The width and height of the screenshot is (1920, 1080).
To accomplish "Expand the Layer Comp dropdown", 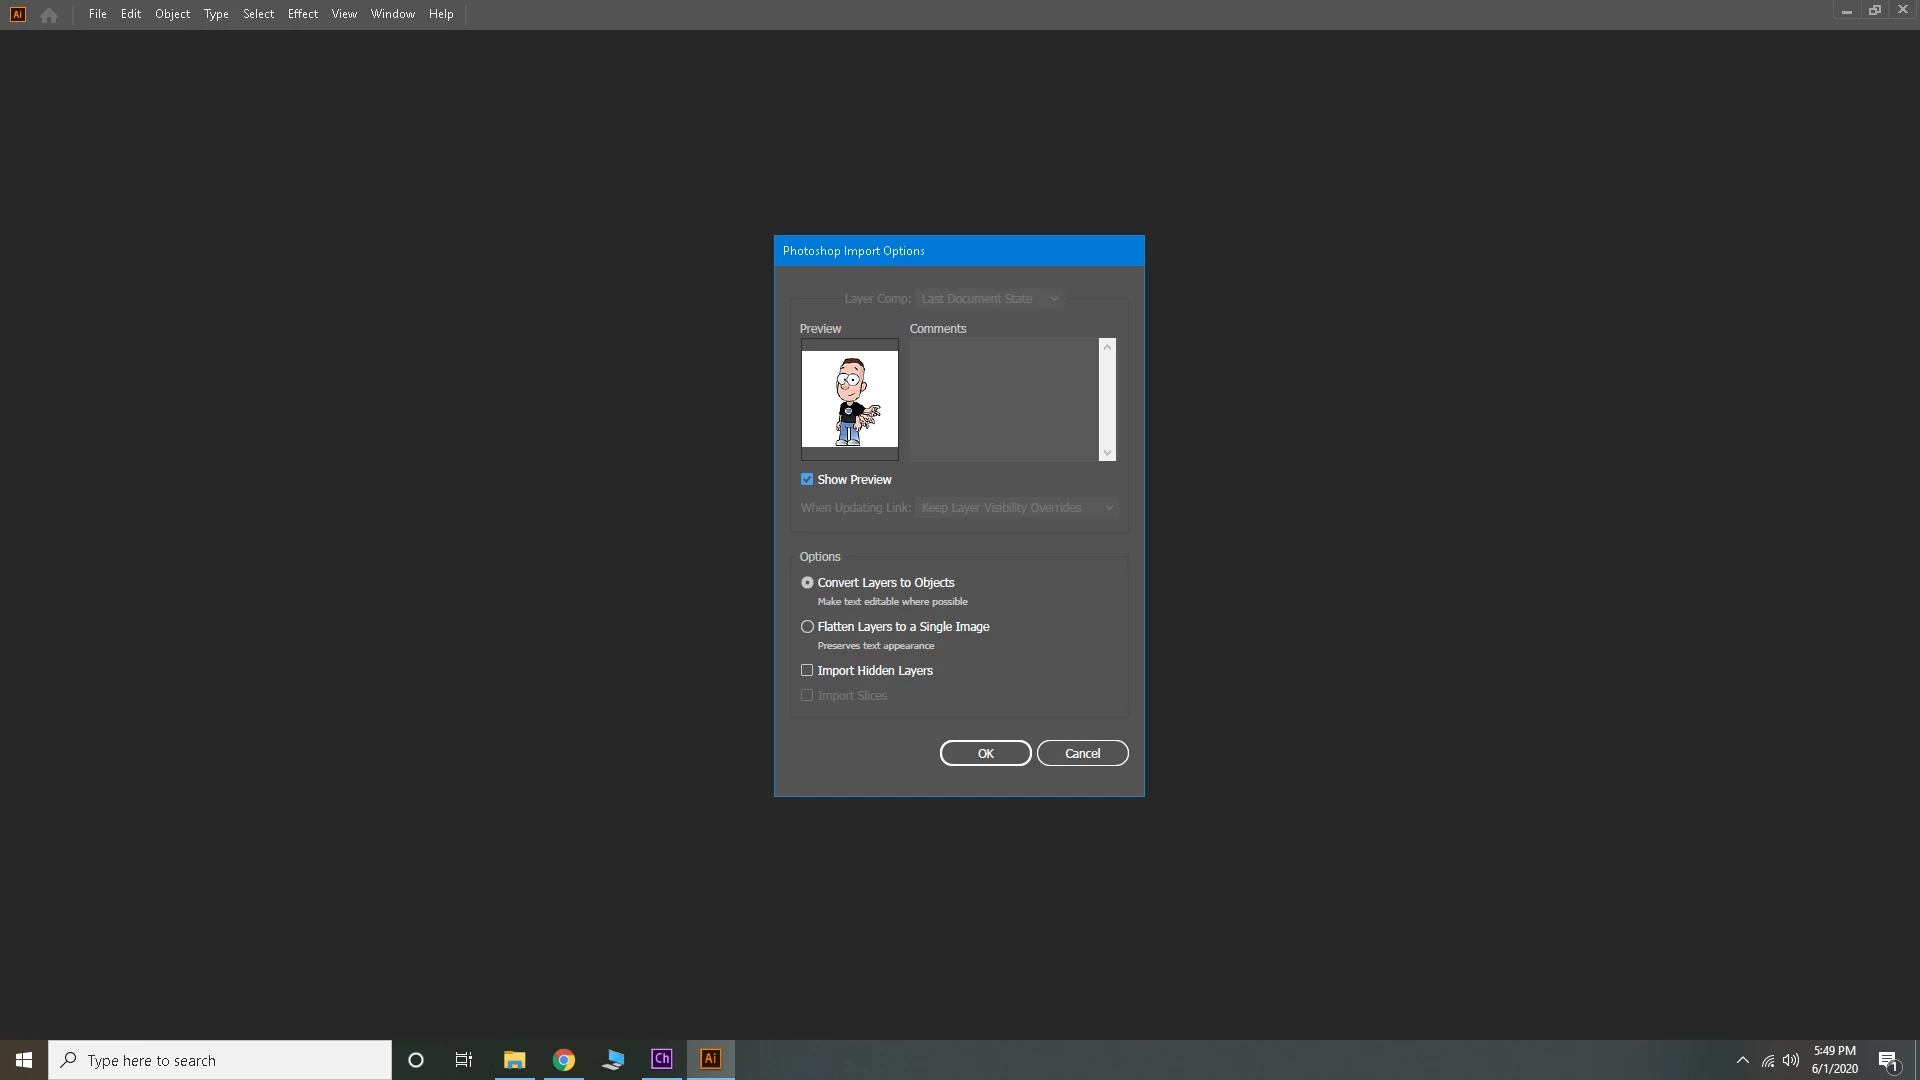I will pyautogui.click(x=989, y=299).
